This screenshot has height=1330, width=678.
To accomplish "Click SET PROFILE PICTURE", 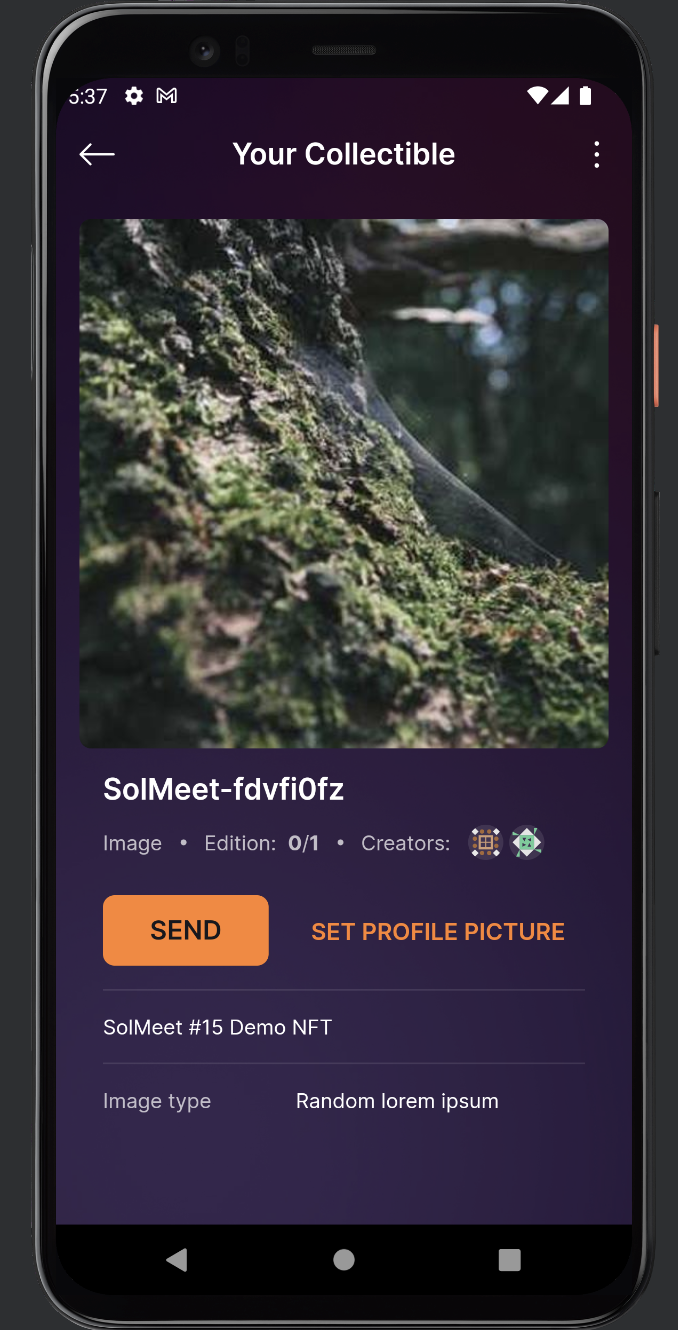I will pos(438,932).
